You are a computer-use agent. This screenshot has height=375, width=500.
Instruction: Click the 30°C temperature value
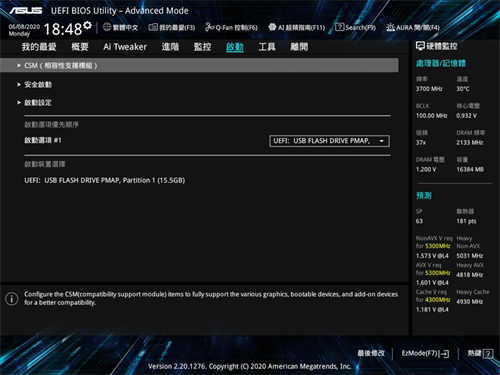pyautogui.click(x=463, y=89)
